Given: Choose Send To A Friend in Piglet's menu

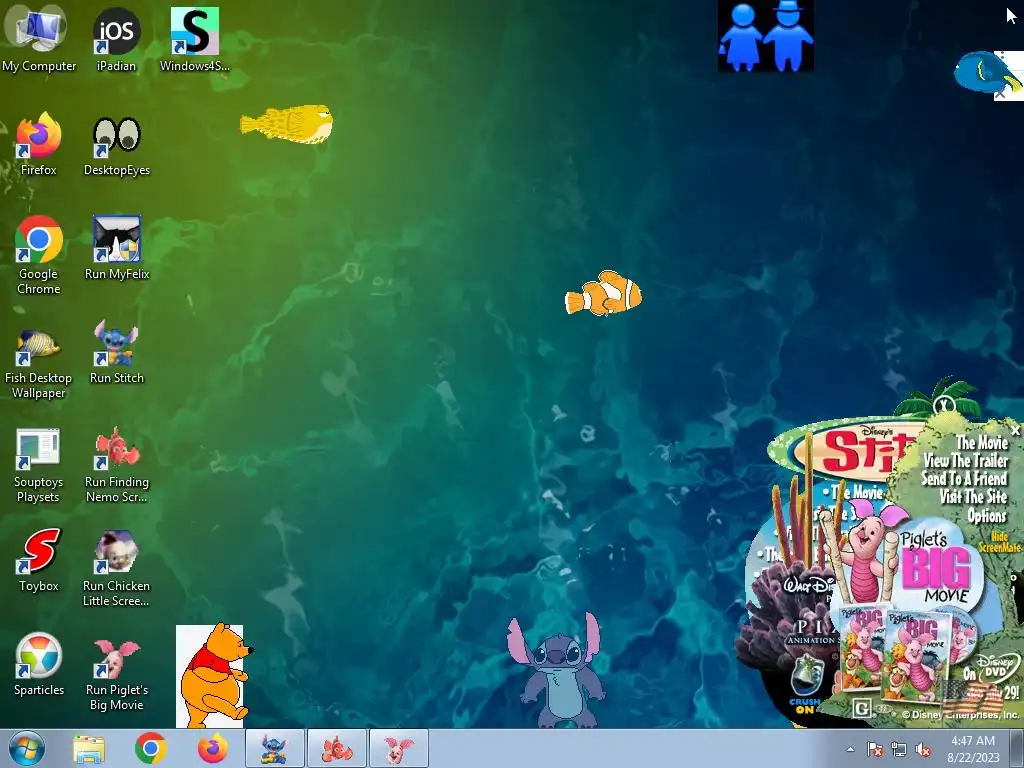Looking at the screenshot, I should [965, 479].
